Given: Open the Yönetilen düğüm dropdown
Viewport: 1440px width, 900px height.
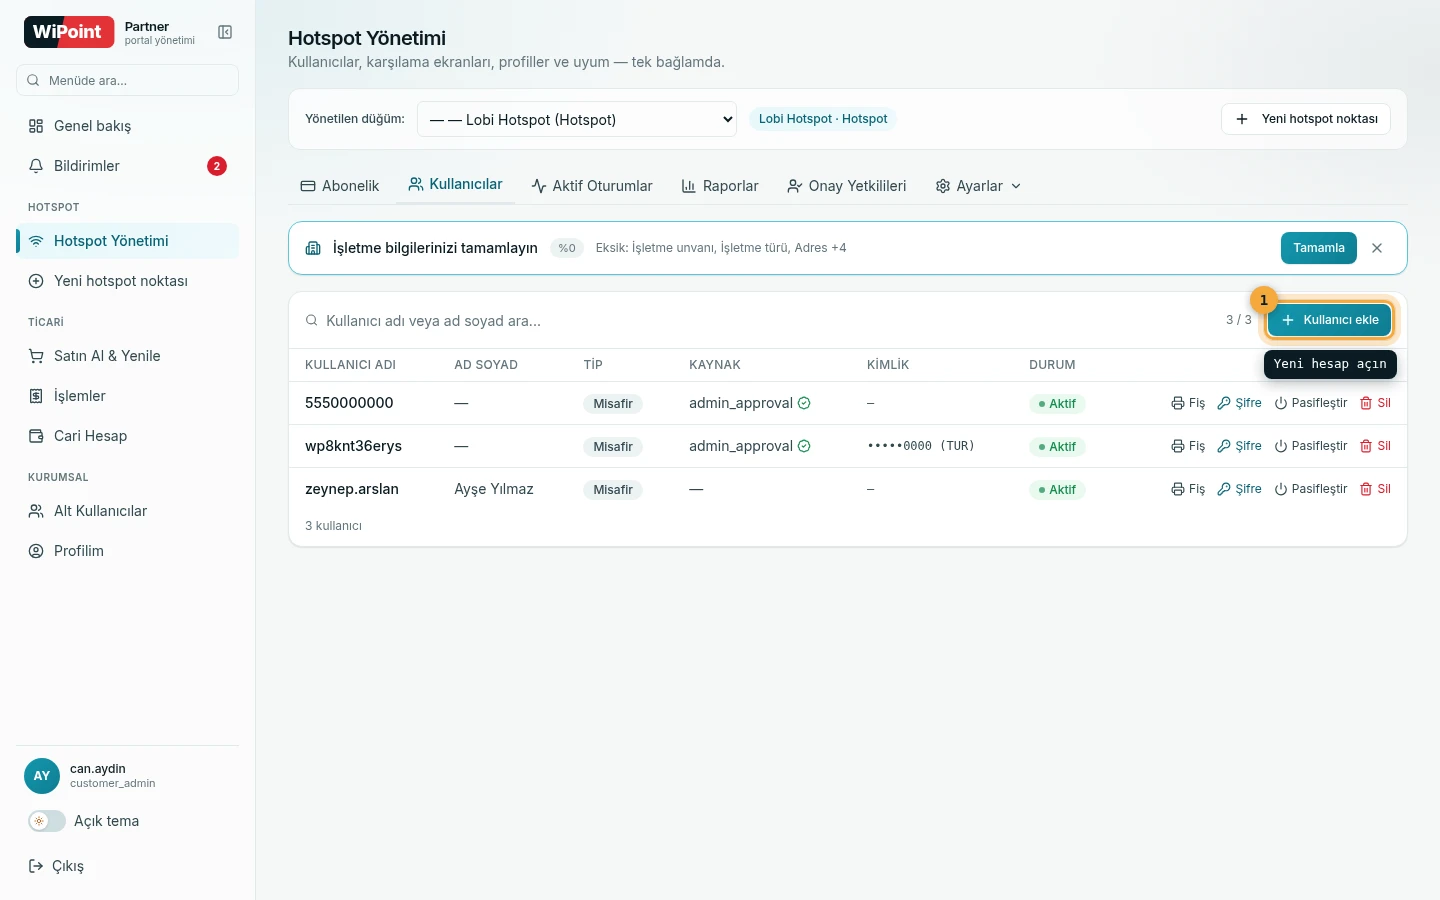Looking at the screenshot, I should click(577, 119).
